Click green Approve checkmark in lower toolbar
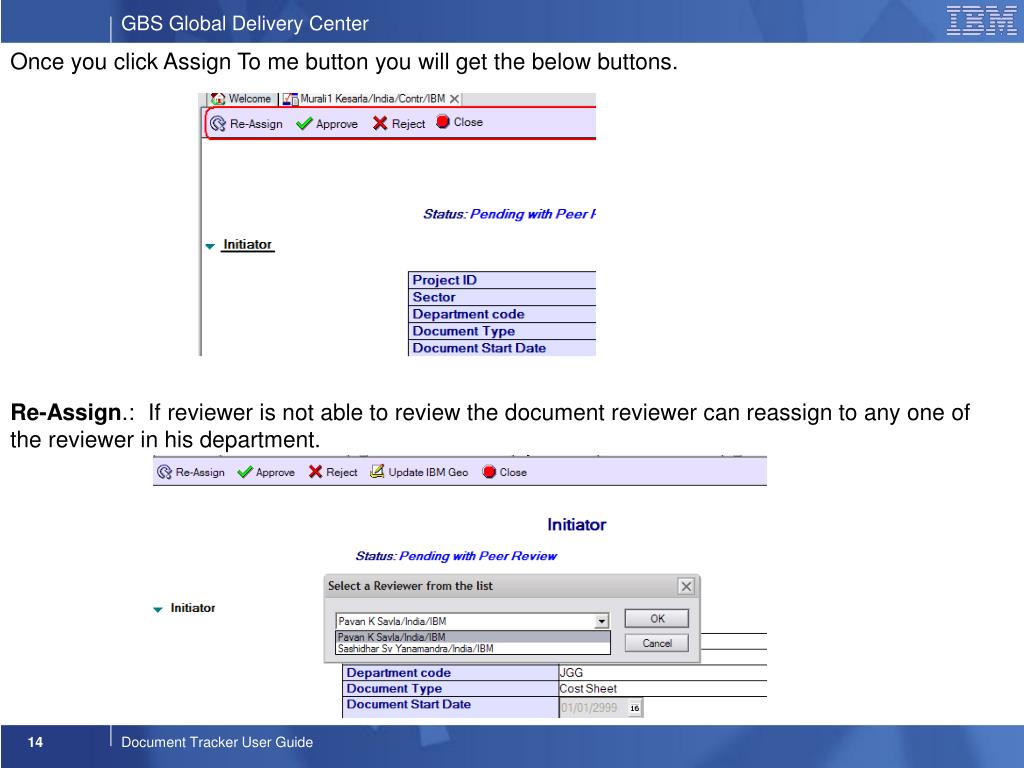 (245, 472)
